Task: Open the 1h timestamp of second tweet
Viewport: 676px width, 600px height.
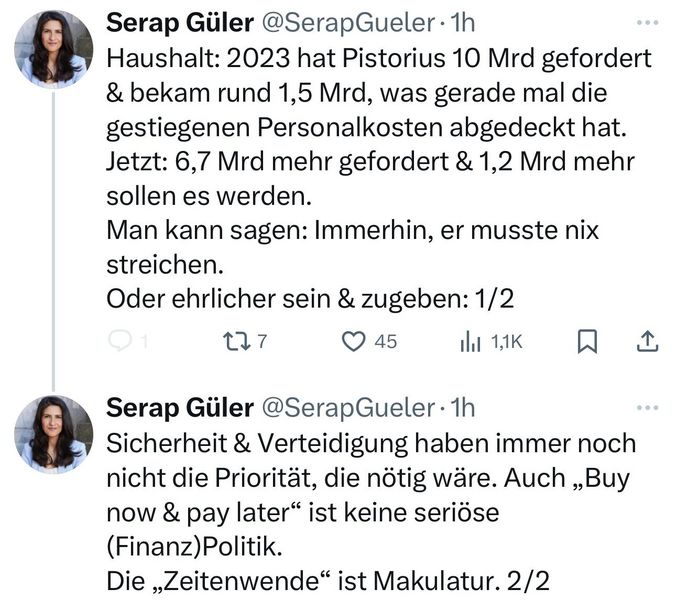Action: [463, 408]
